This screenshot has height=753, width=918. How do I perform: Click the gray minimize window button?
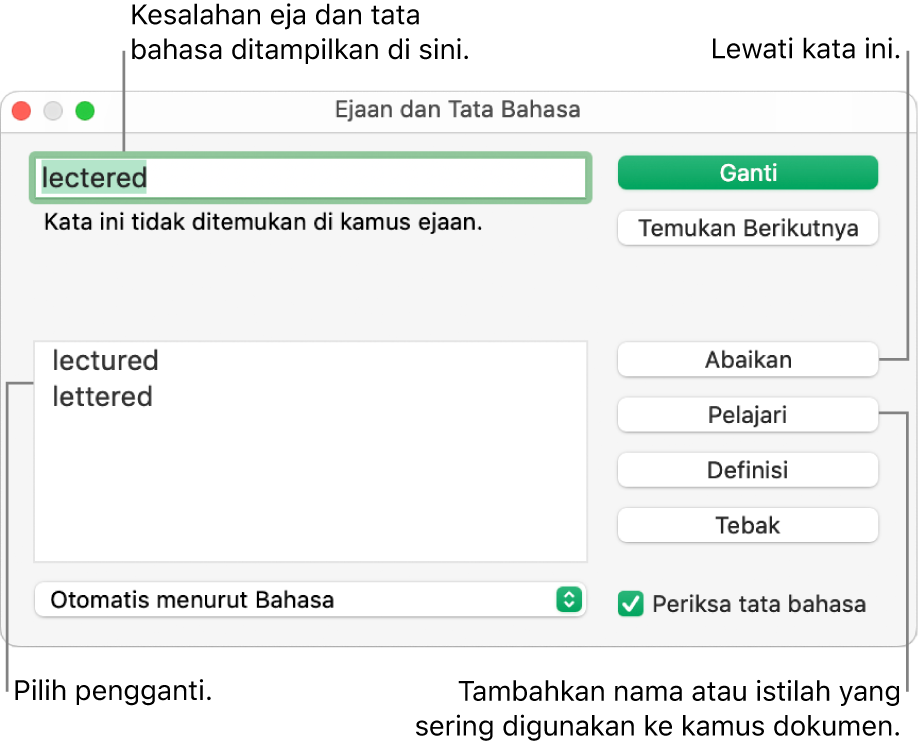53,112
